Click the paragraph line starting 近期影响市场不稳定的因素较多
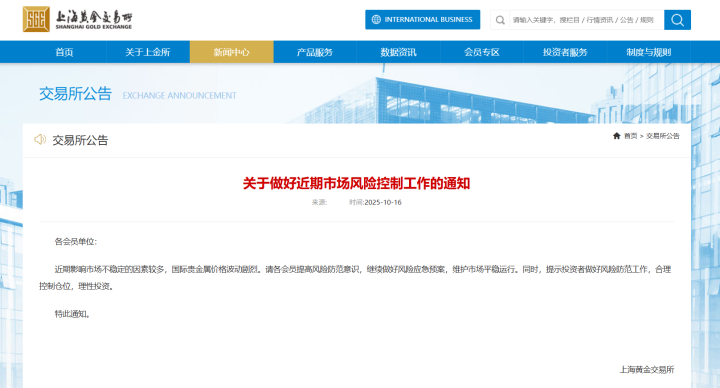The width and height of the screenshot is (720, 388). 363,270
